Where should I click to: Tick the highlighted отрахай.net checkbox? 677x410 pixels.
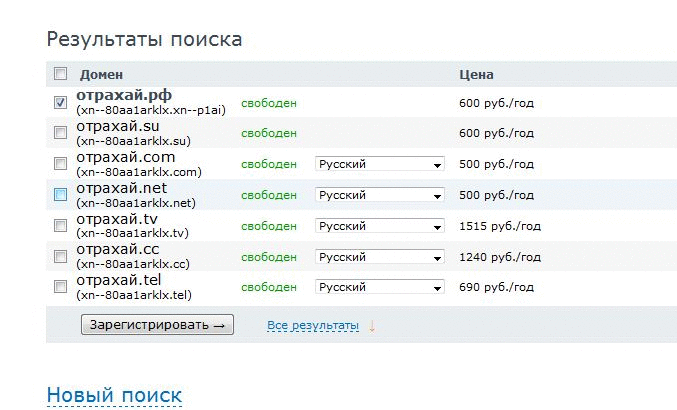pos(60,195)
